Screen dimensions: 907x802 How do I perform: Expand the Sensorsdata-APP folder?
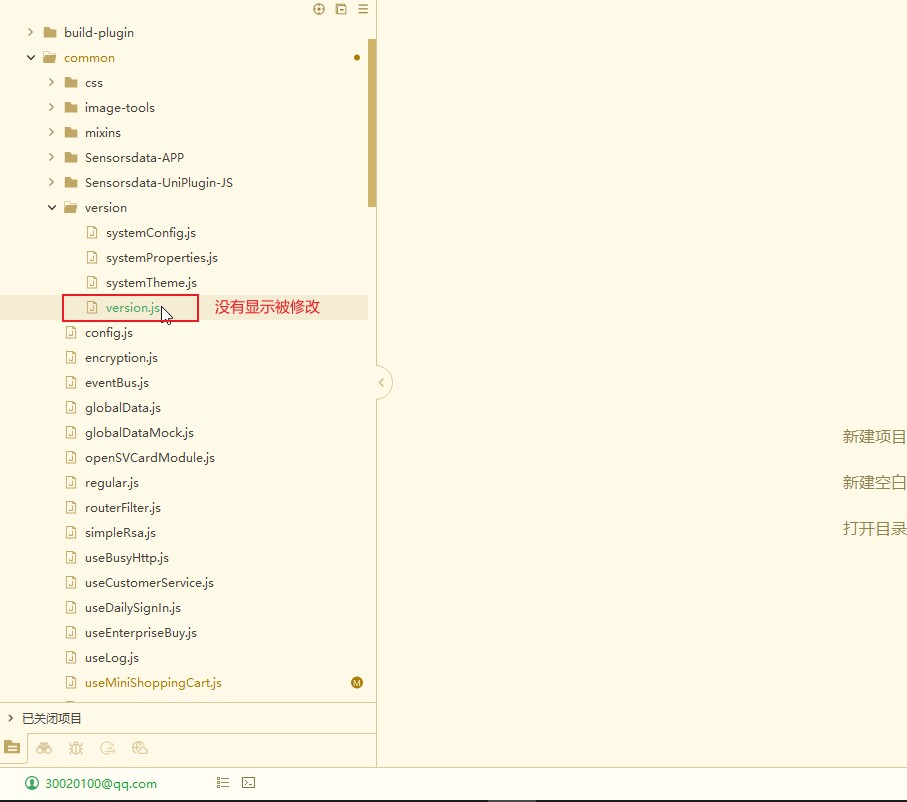pyautogui.click(x=52, y=158)
